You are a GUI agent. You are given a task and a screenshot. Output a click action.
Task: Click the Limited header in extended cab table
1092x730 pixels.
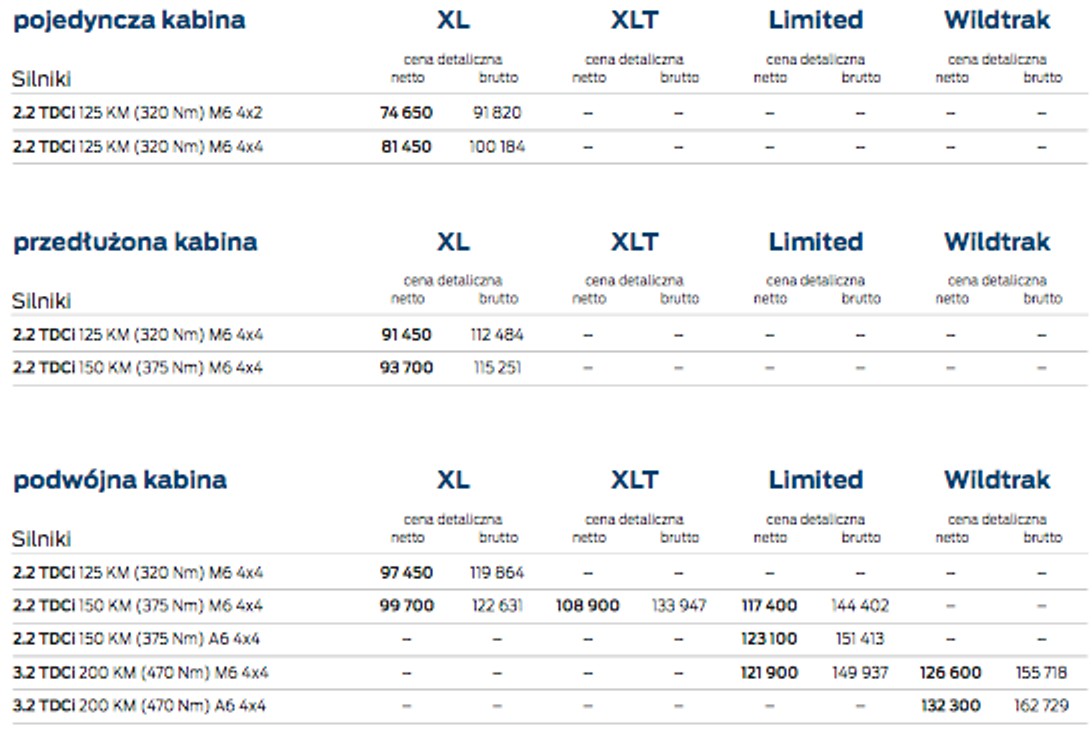coord(816,242)
